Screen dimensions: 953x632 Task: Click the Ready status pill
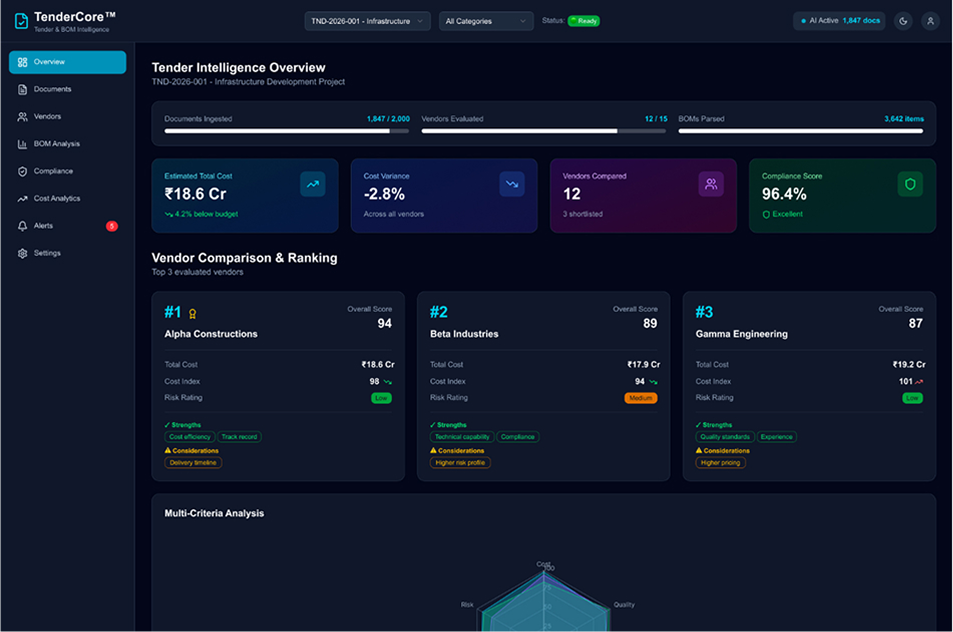pos(581,20)
